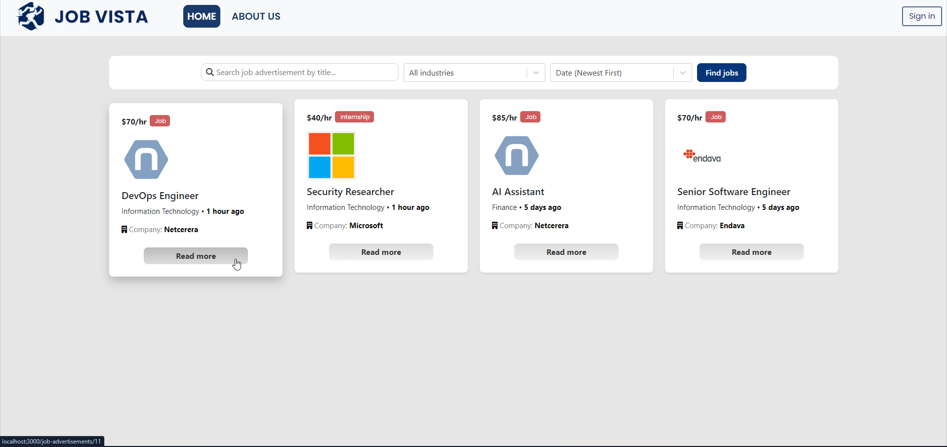Screen dimensions: 947x447
Task: Click the Netcerera logo on AI Assistant card
Action: (x=516, y=156)
